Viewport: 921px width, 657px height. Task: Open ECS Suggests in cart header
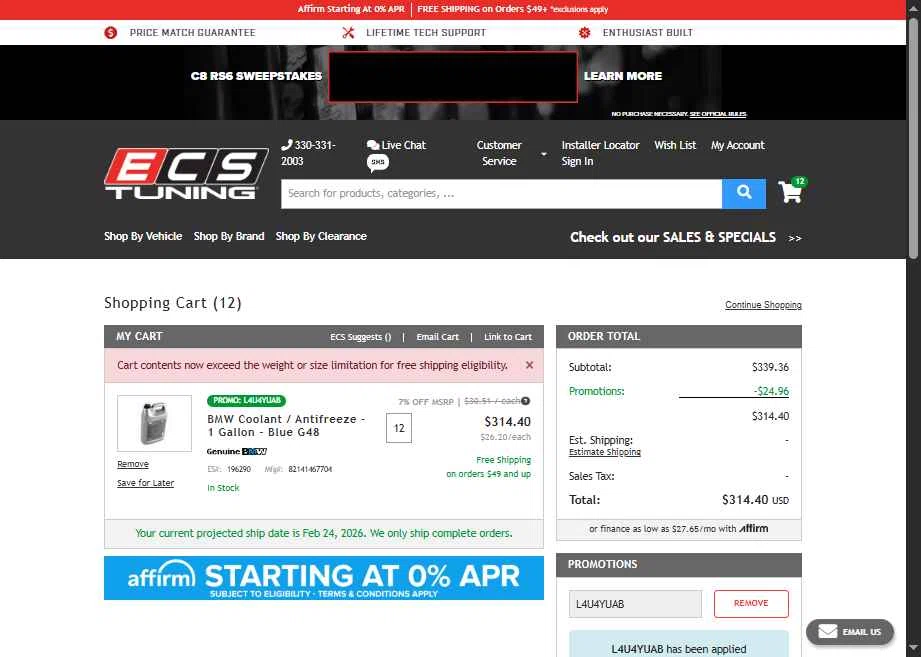(361, 337)
